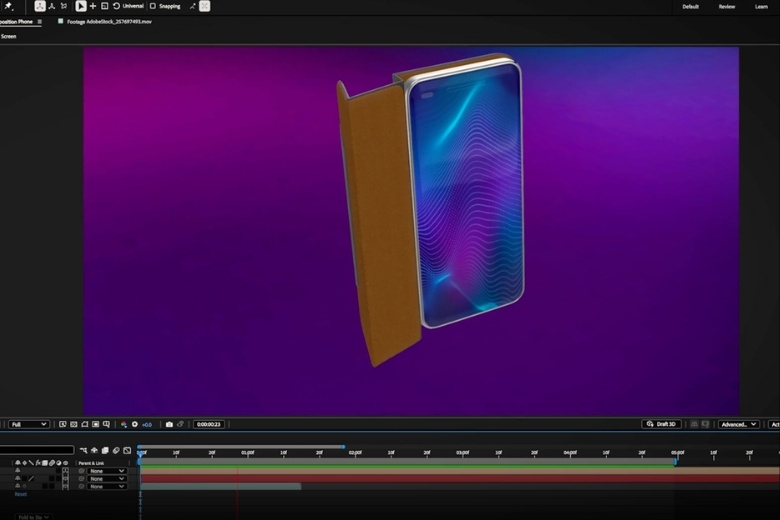Open the Footage AdobeStock_257697493.mov tab

pos(109,21)
